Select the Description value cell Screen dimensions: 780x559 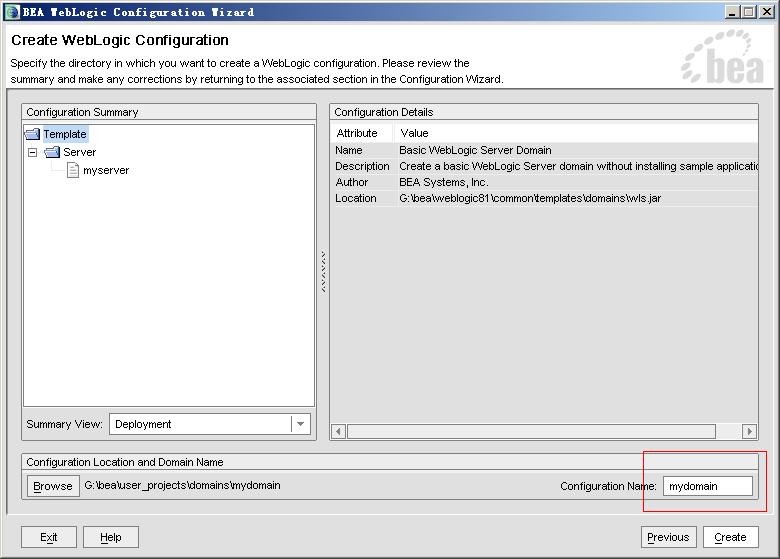[577, 166]
